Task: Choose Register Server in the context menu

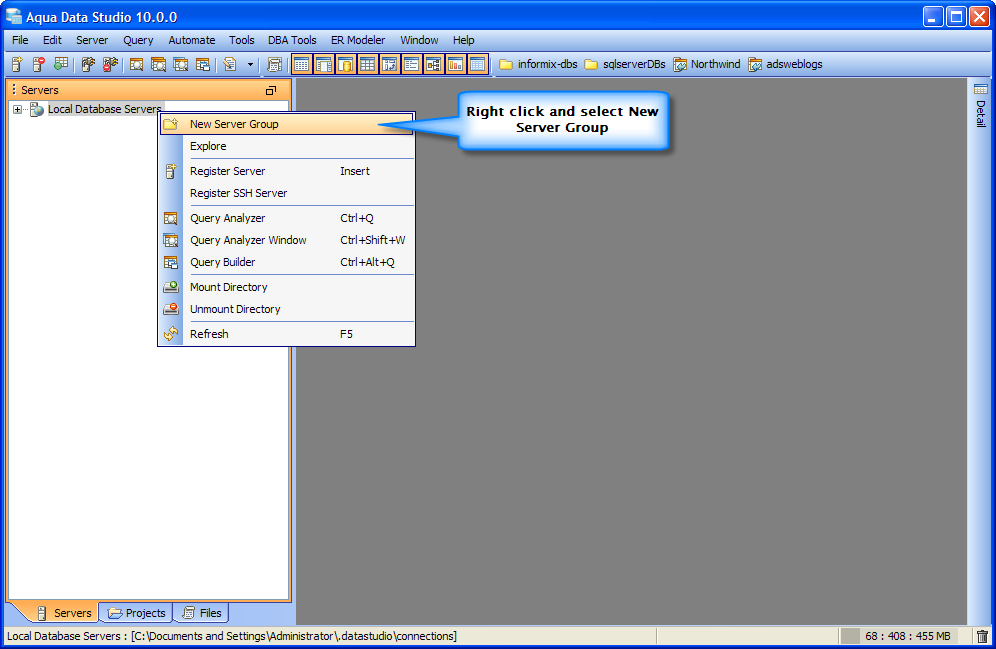Action: coord(286,171)
